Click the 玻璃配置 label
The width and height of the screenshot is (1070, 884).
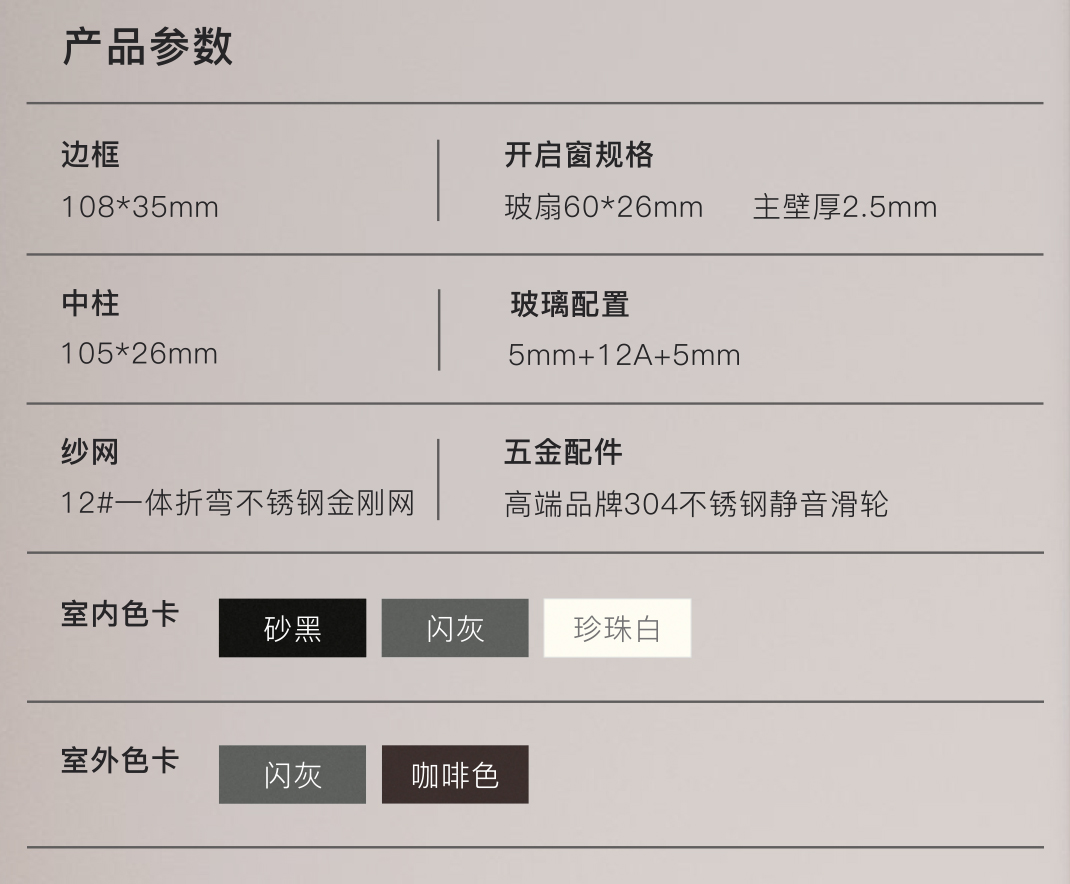570,304
